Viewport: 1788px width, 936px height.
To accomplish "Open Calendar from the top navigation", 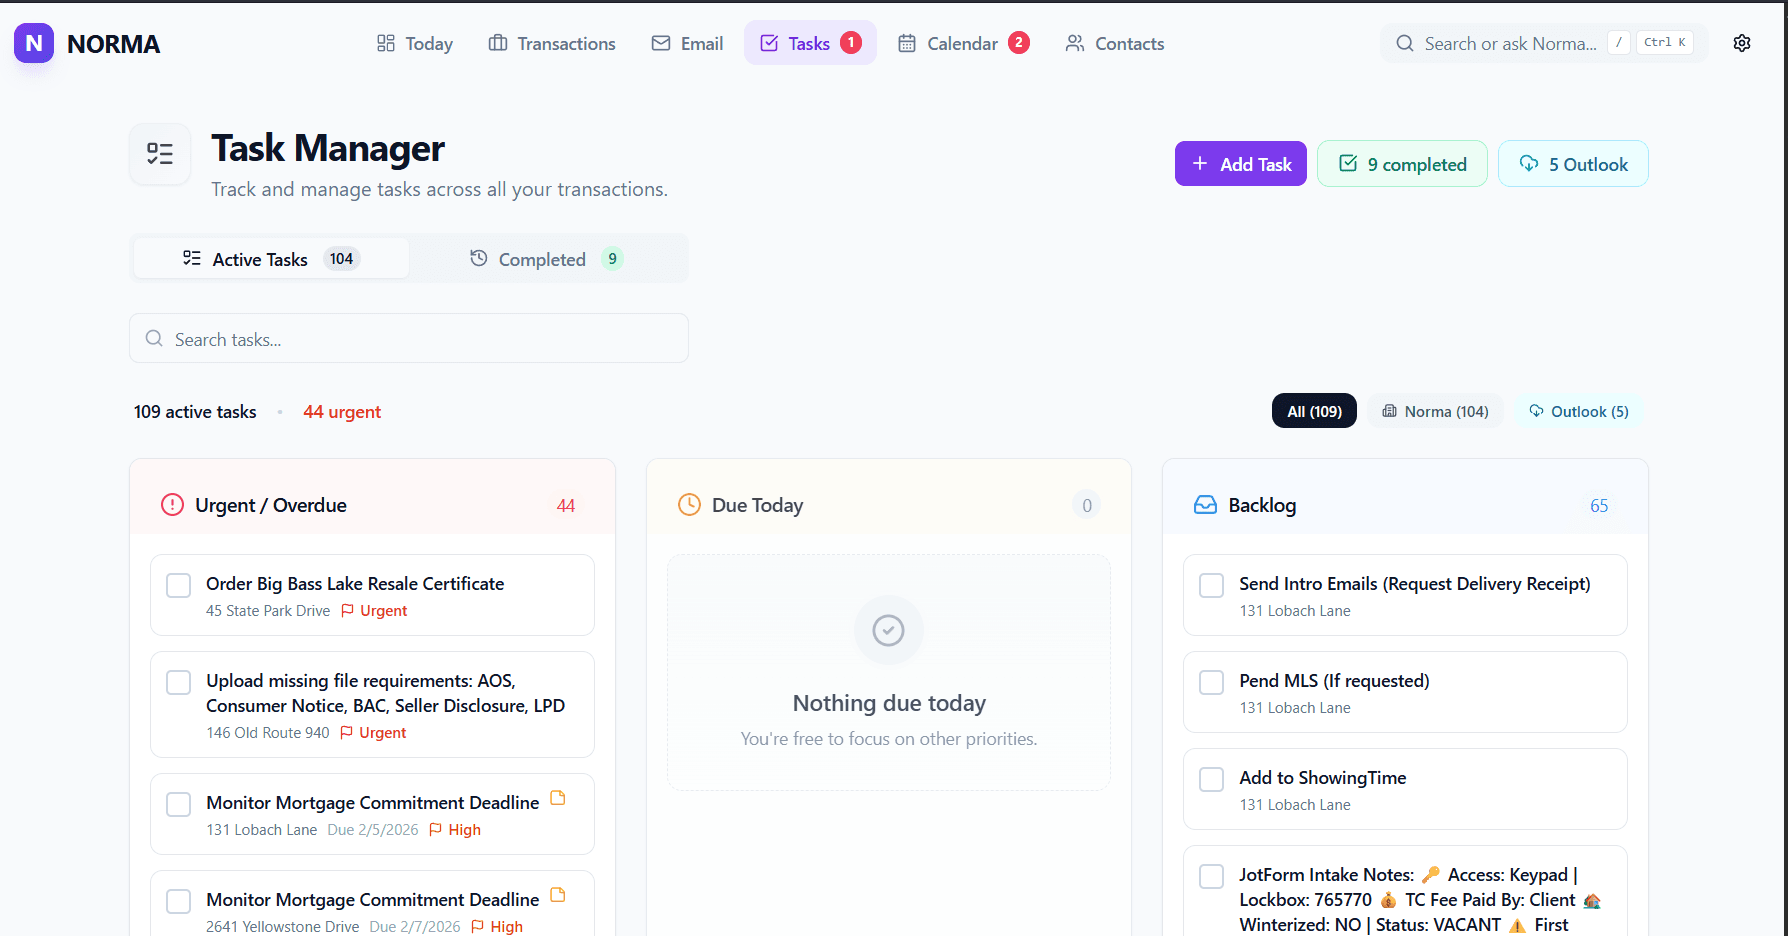I will [962, 43].
